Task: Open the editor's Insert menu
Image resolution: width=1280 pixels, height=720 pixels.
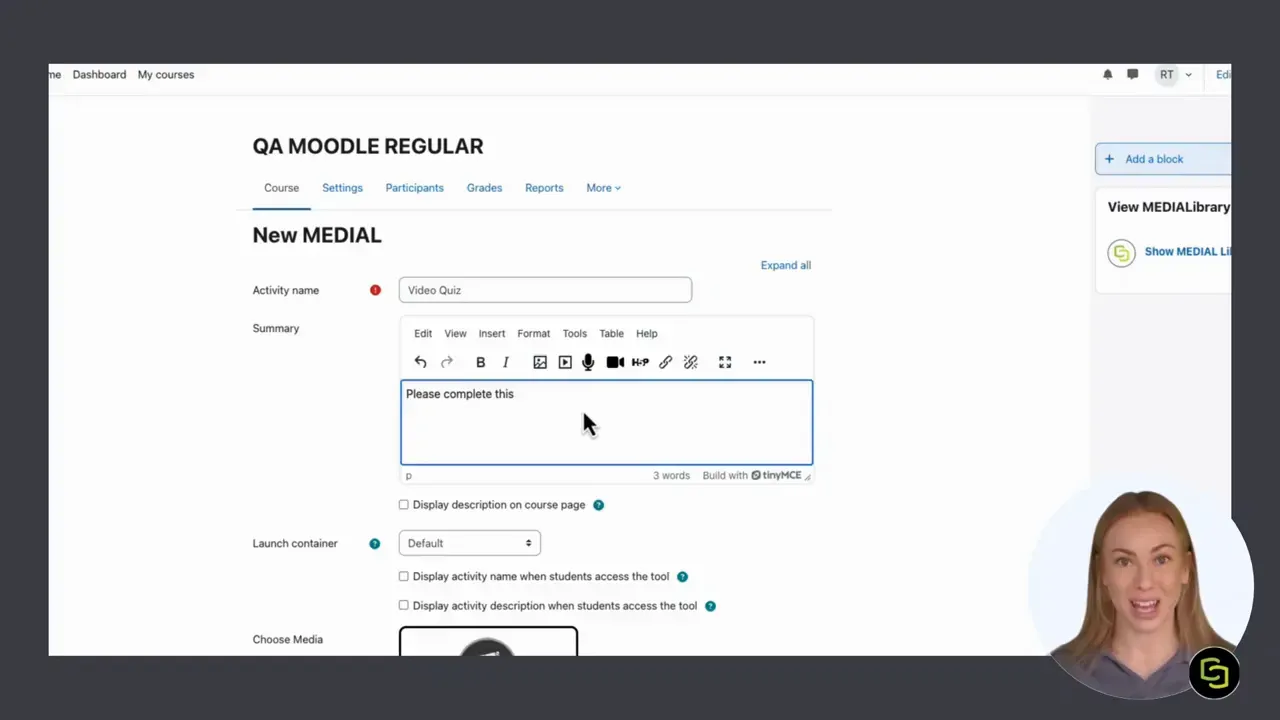Action: click(492, 334)
